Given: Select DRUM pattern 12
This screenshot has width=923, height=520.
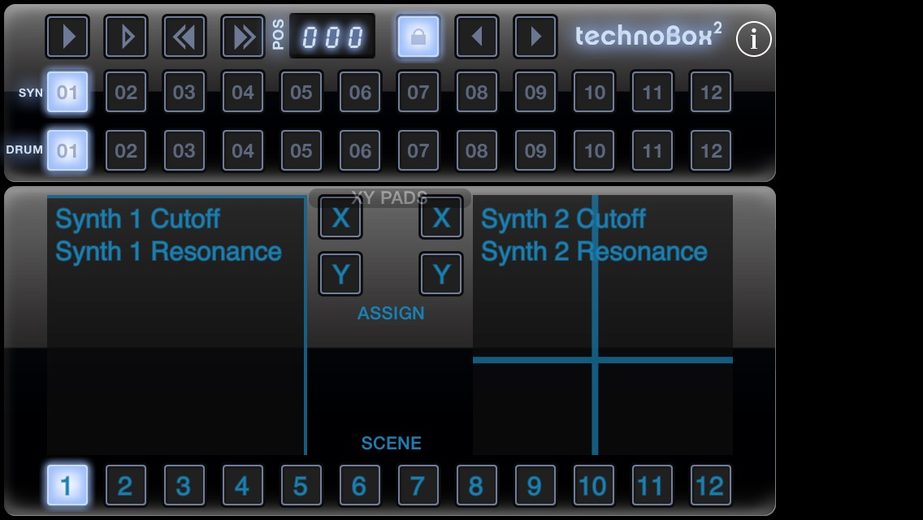Looking at the screenshot, I should click(x=711, y=151).
